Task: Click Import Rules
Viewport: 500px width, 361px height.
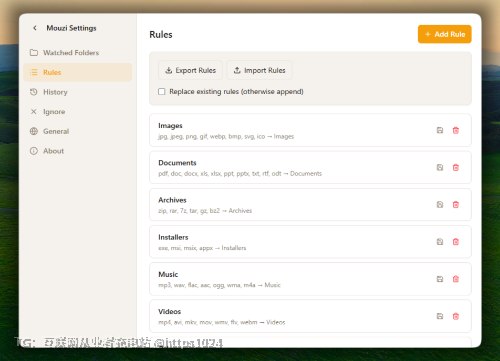Action: tap(259, 70)
